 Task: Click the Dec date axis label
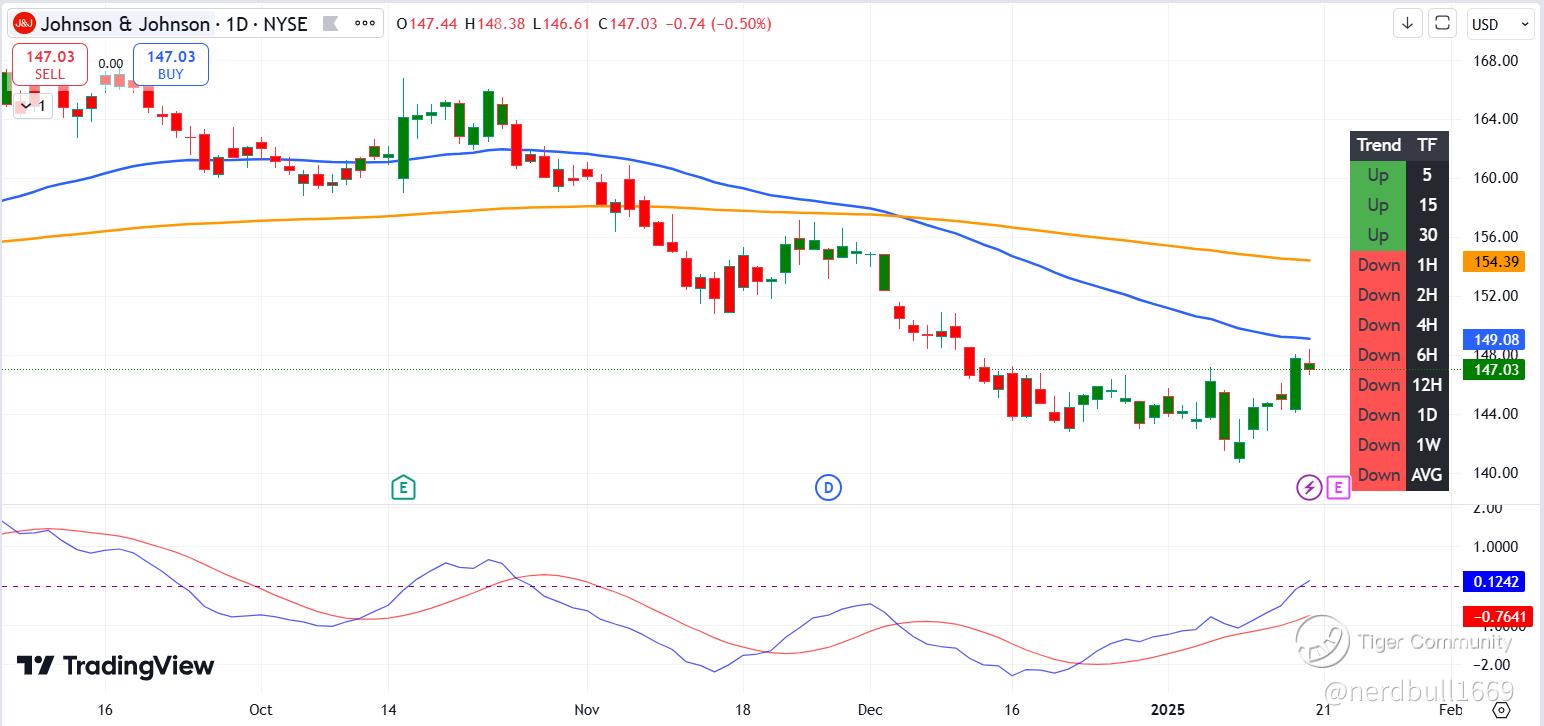pyautogui.click(x=869, y=710)
